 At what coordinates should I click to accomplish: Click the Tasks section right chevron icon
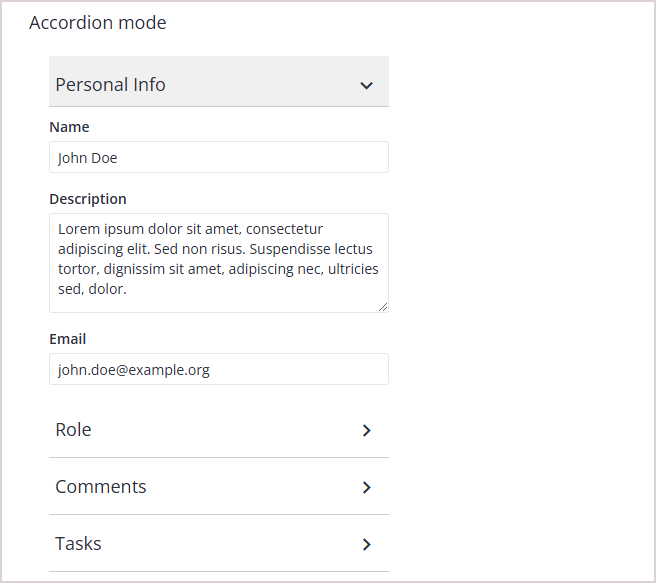click(367, 544)
